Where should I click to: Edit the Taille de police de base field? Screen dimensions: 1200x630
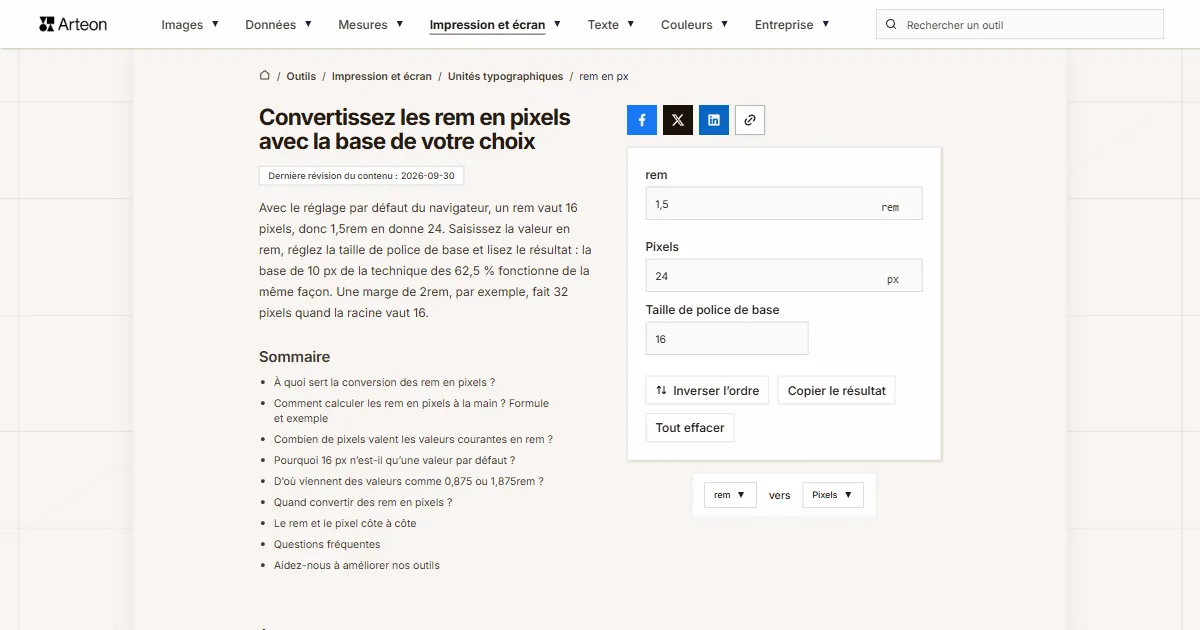click(x=727, y=339)
